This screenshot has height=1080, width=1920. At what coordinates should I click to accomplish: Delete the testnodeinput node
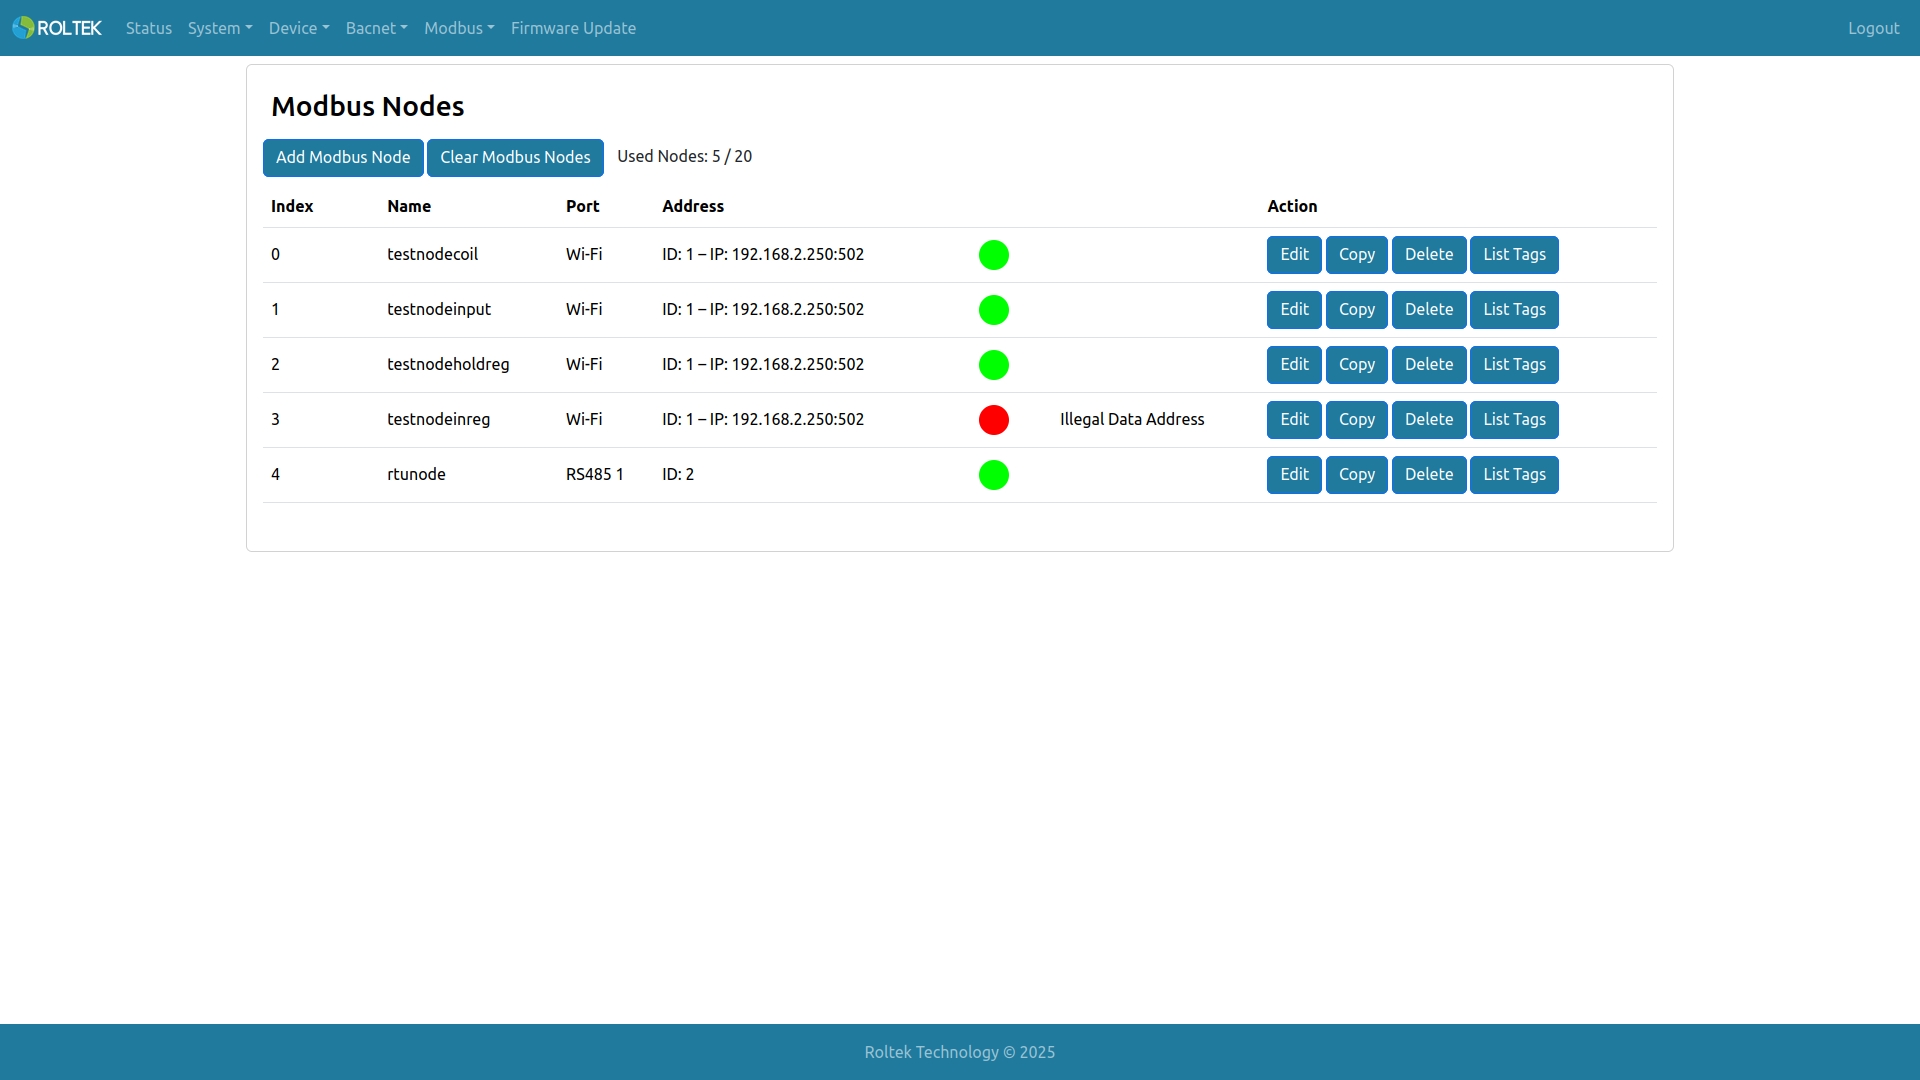(1429, 310)
